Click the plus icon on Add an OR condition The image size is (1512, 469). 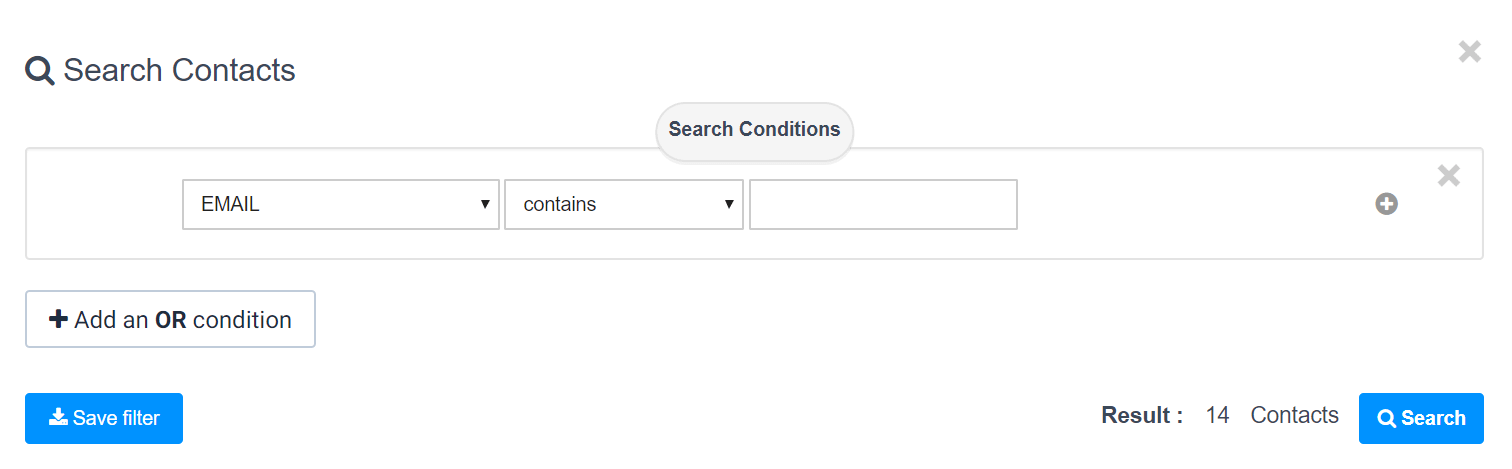[x=58, y=319]
